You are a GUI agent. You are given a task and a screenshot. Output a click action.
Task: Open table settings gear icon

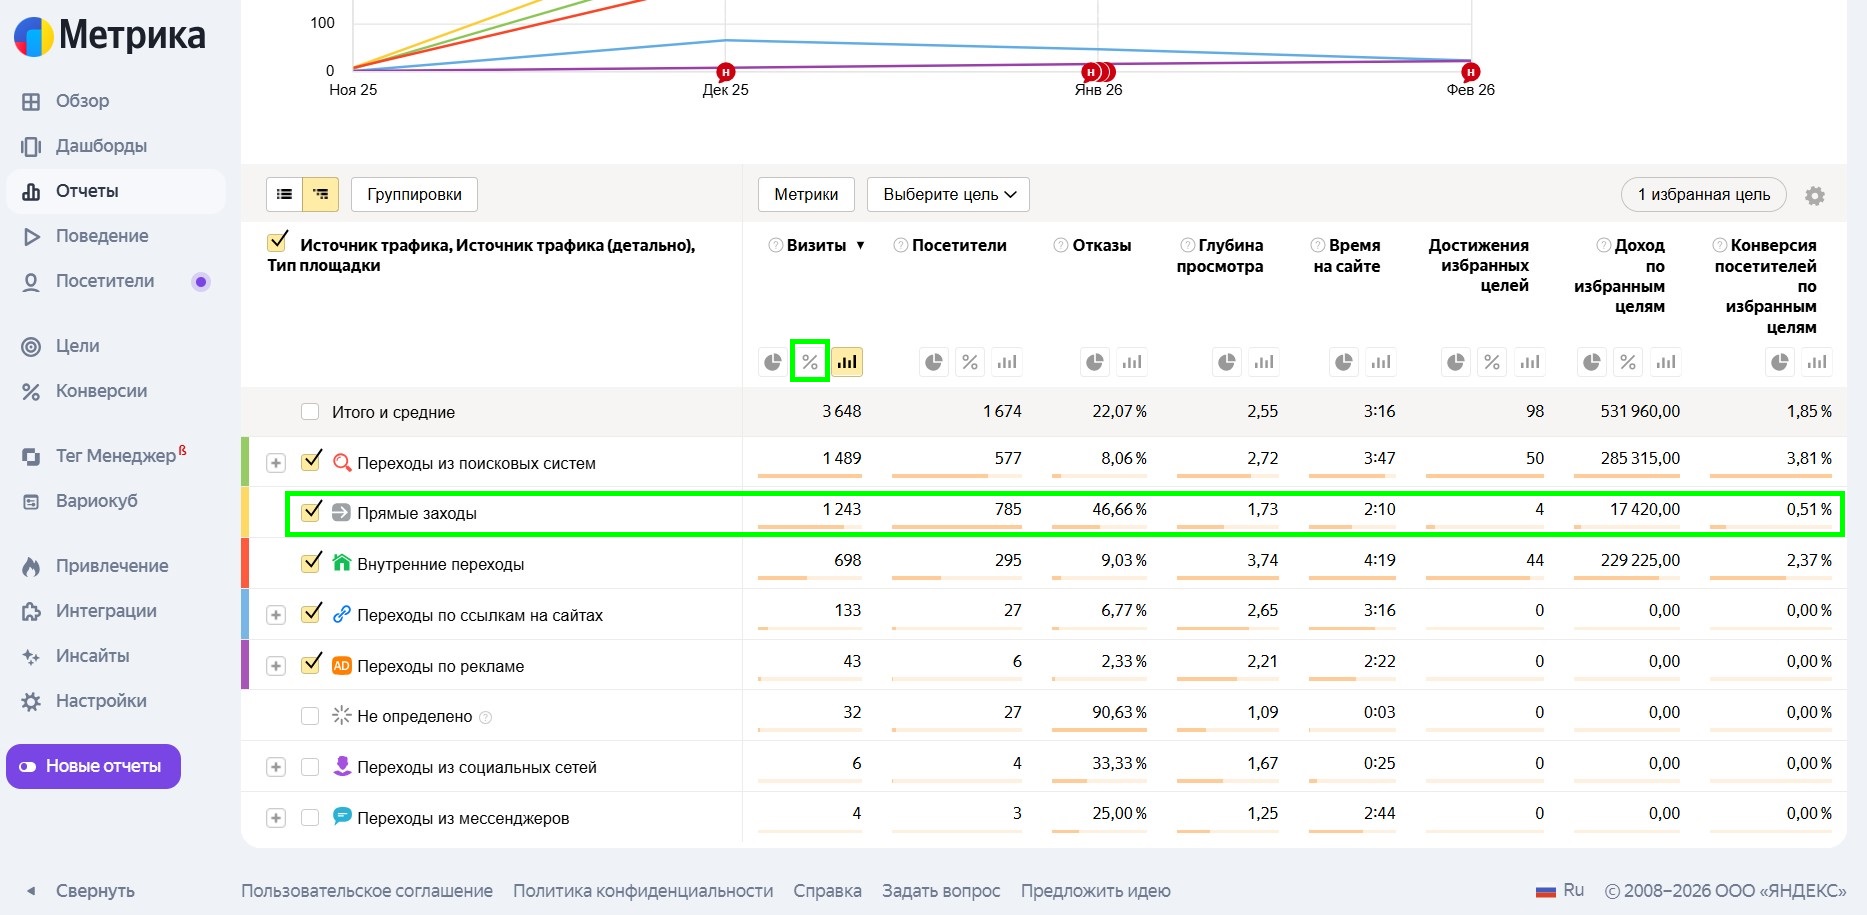pos(1814,196)
